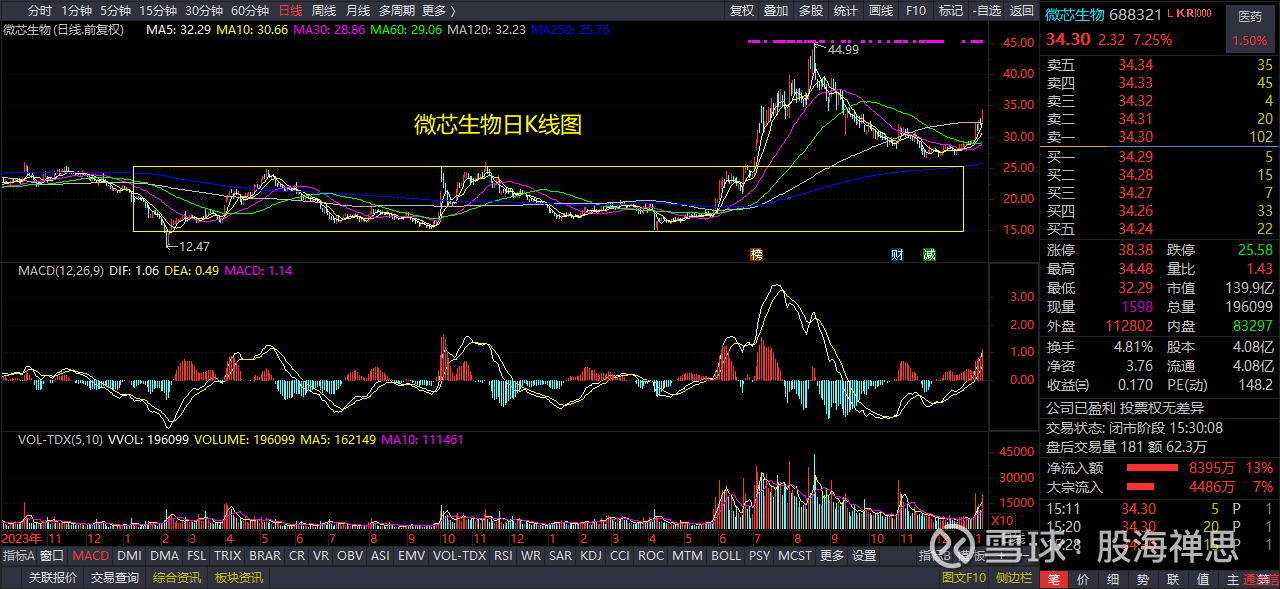Image resolution: width=1280 pixels, height=589 pixels.
Task: Click the 图文F10 link
Action: pyautogui.click(x=964, y=577)
